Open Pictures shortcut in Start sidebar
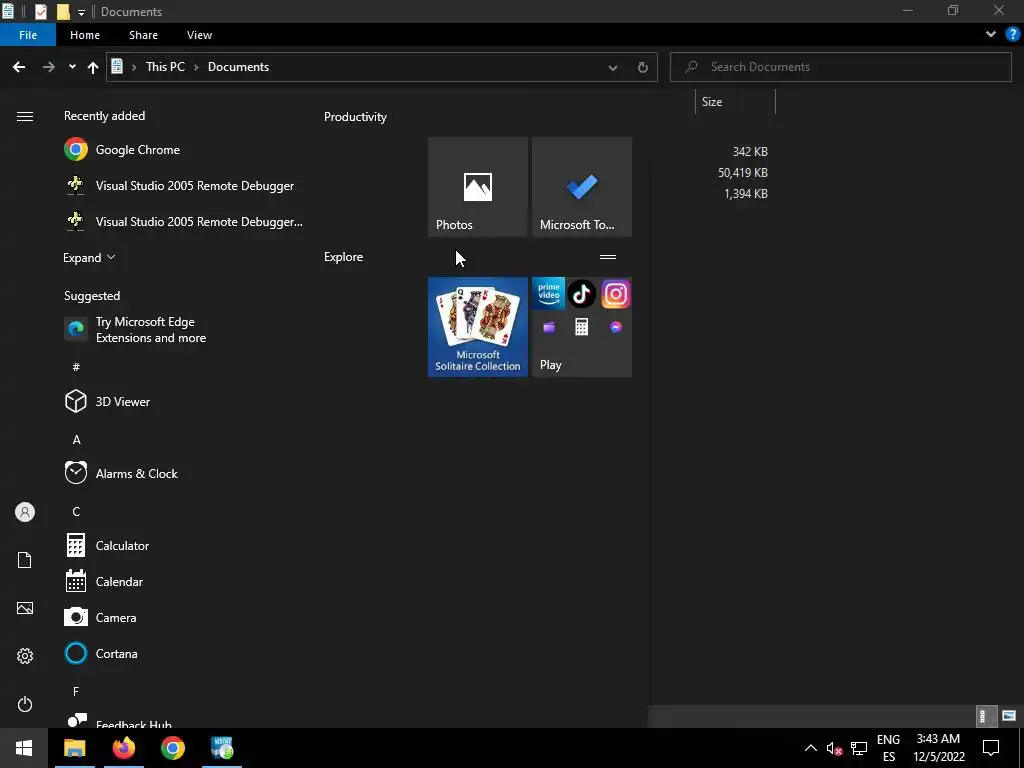The height and width of the screenshot is (768, 1024). (x=25, y=608)
